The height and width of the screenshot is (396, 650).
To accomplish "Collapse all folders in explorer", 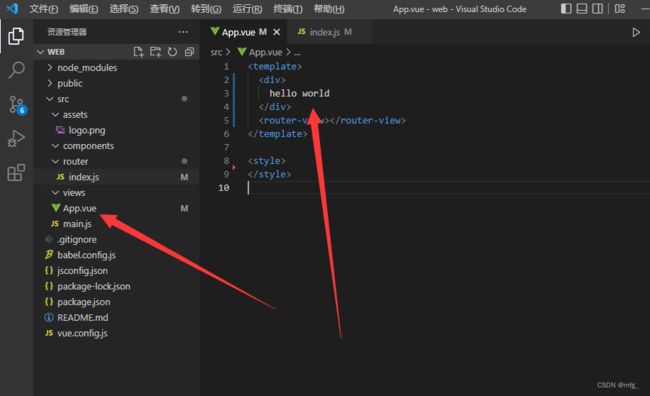I will 189,52.
